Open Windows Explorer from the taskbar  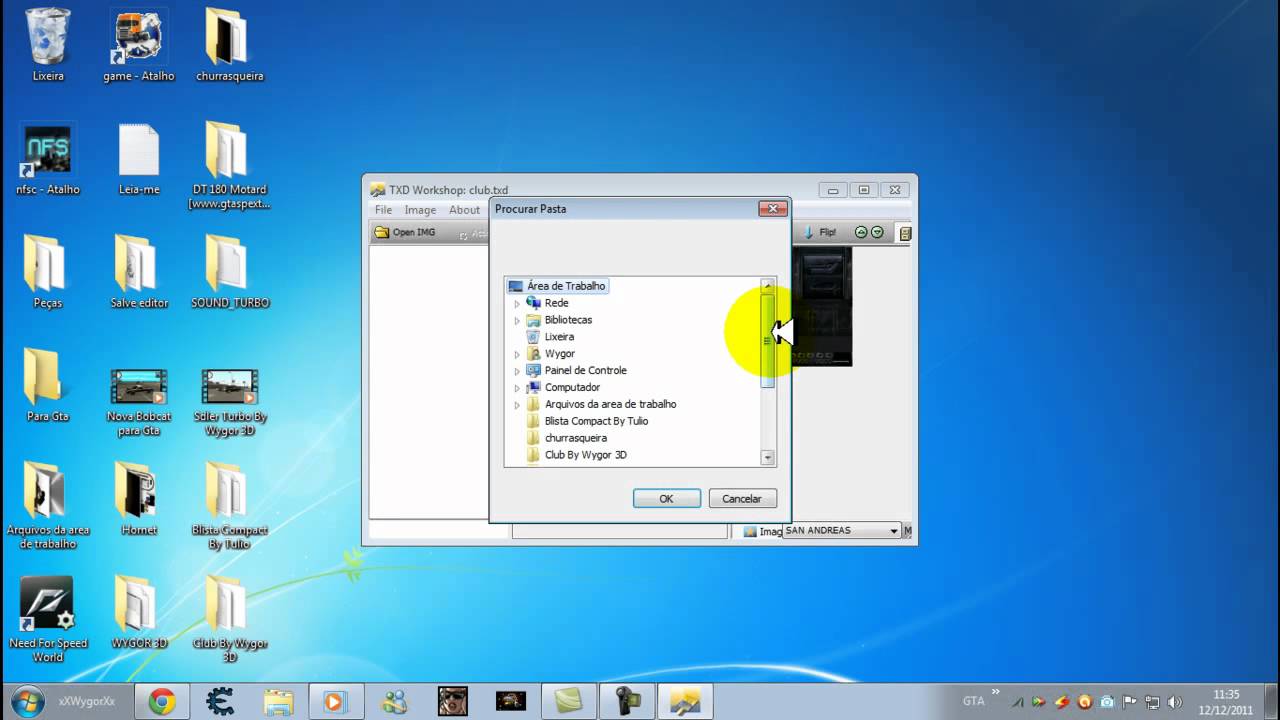[x=278, y=701]
